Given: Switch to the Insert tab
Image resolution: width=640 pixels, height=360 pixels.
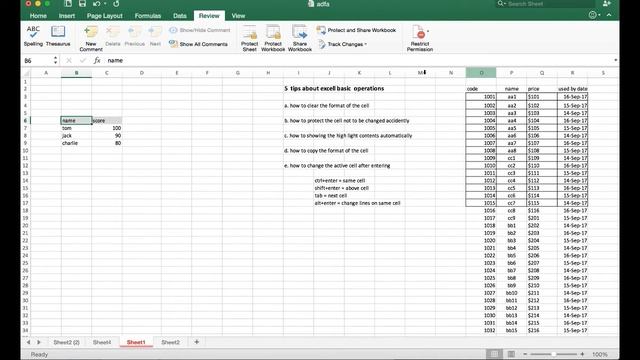Looking at the screenshot, I should coord(67,16).
